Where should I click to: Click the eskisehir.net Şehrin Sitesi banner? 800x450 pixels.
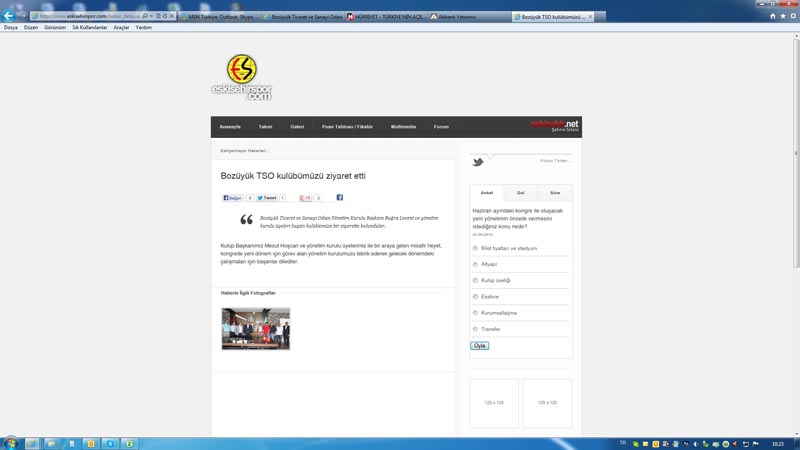555,126
